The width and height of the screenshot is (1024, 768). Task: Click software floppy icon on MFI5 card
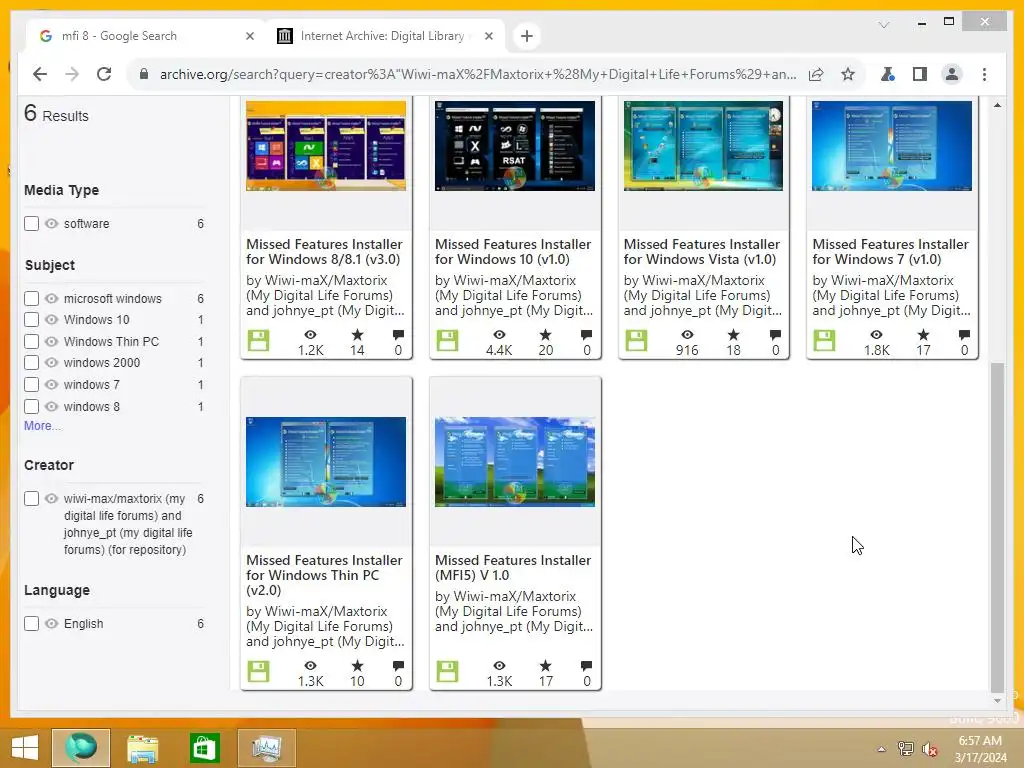click(x=447, y=671)
